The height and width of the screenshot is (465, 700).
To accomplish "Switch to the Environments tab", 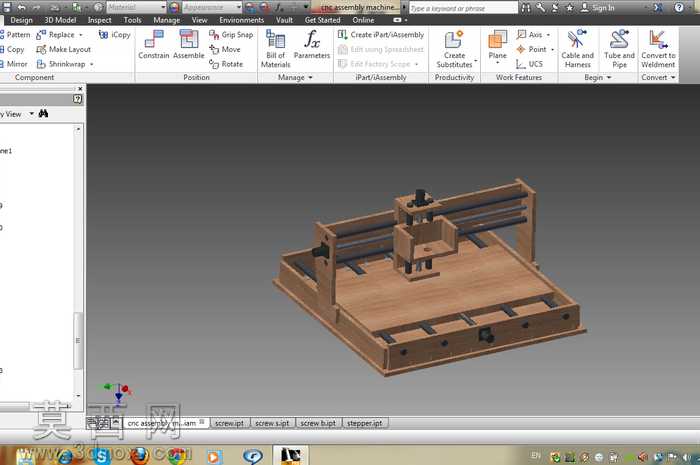I will 242,20.
